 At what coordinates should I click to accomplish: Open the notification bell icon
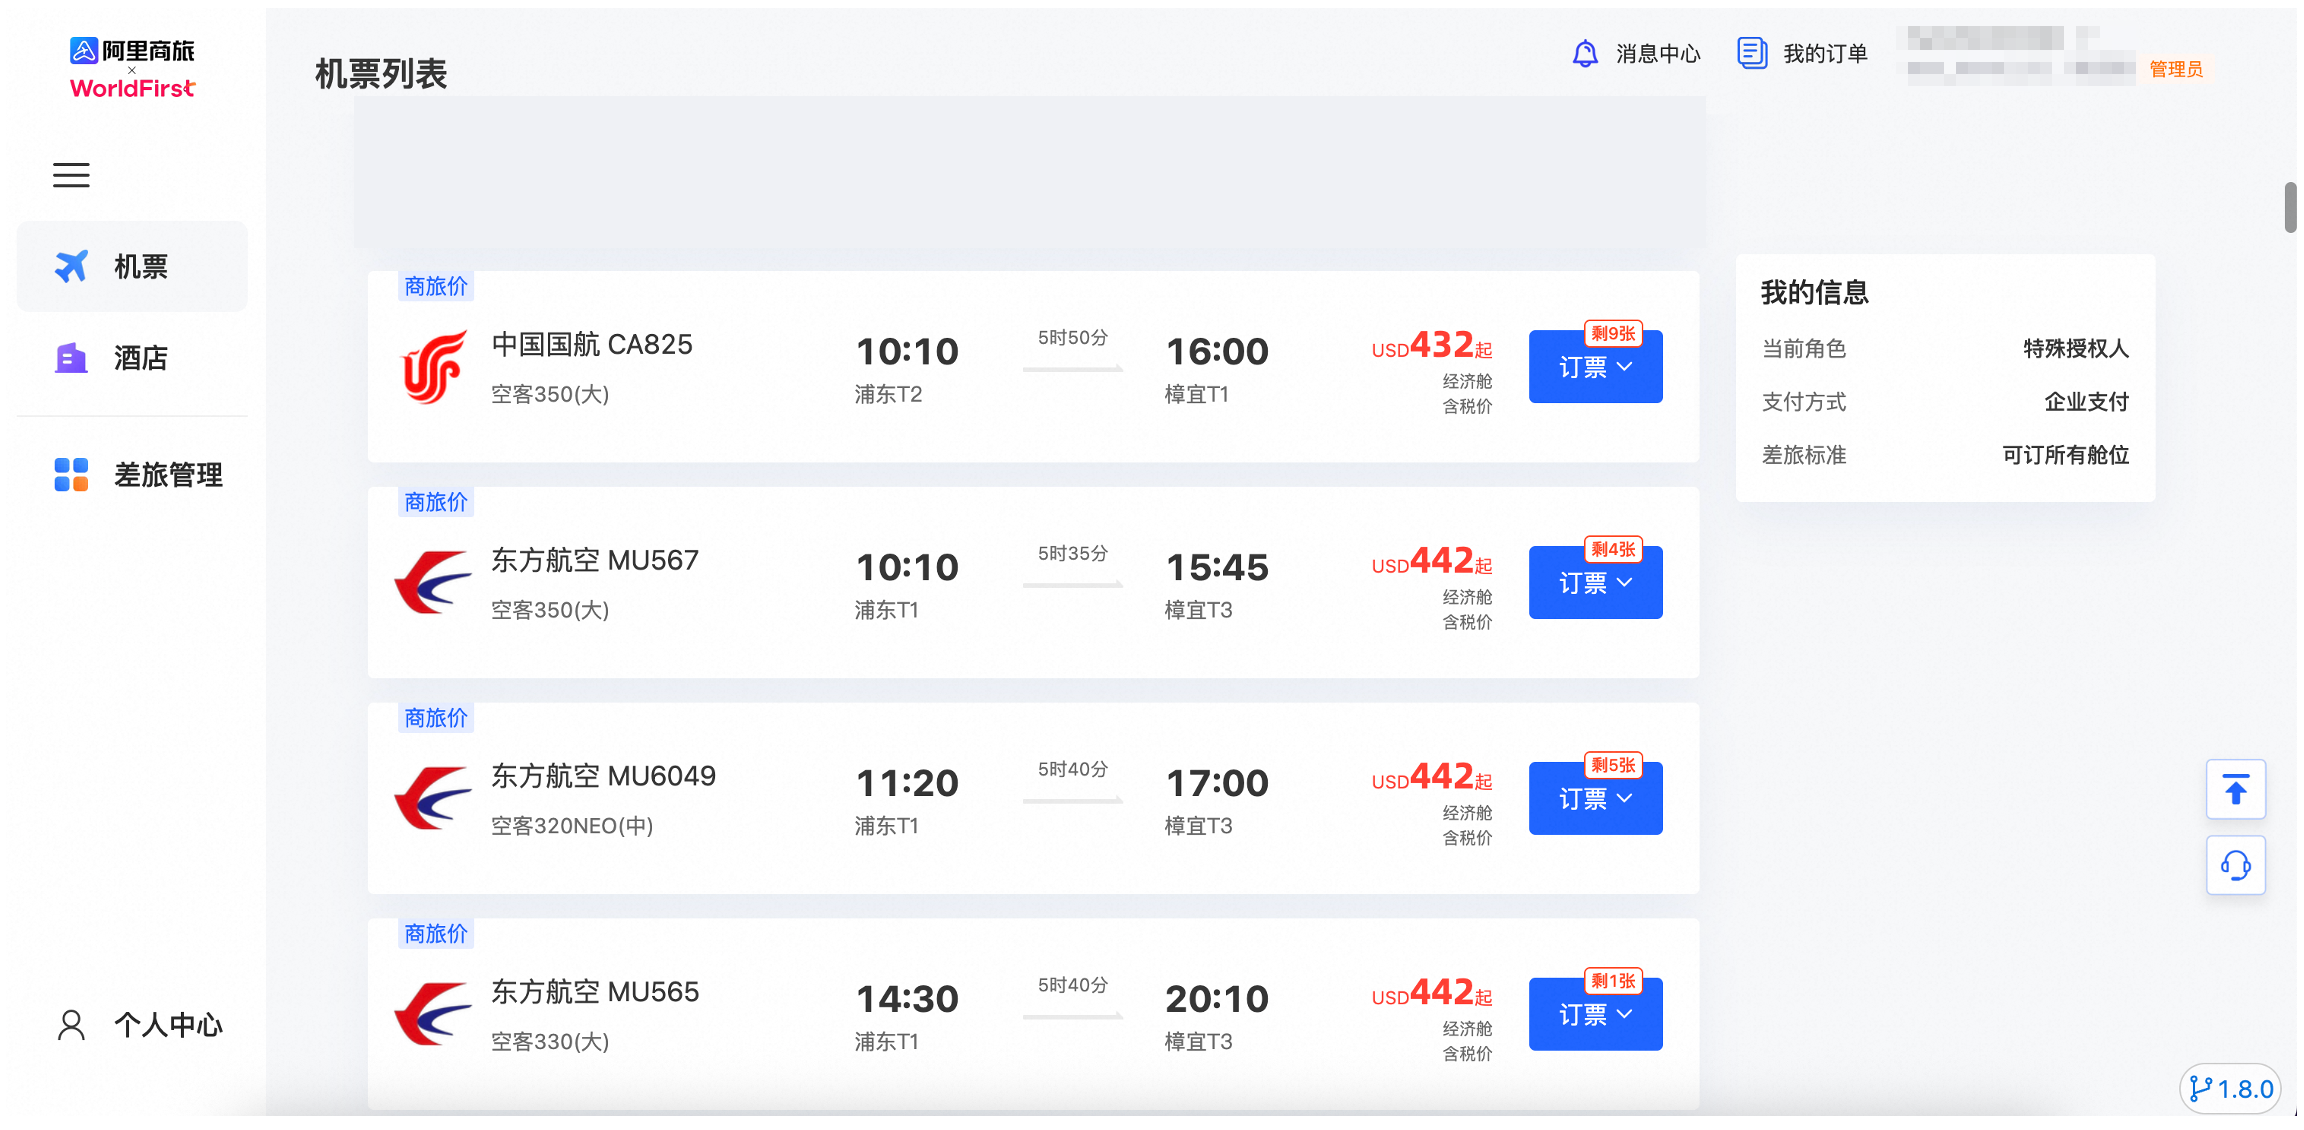pos(1585,53)
